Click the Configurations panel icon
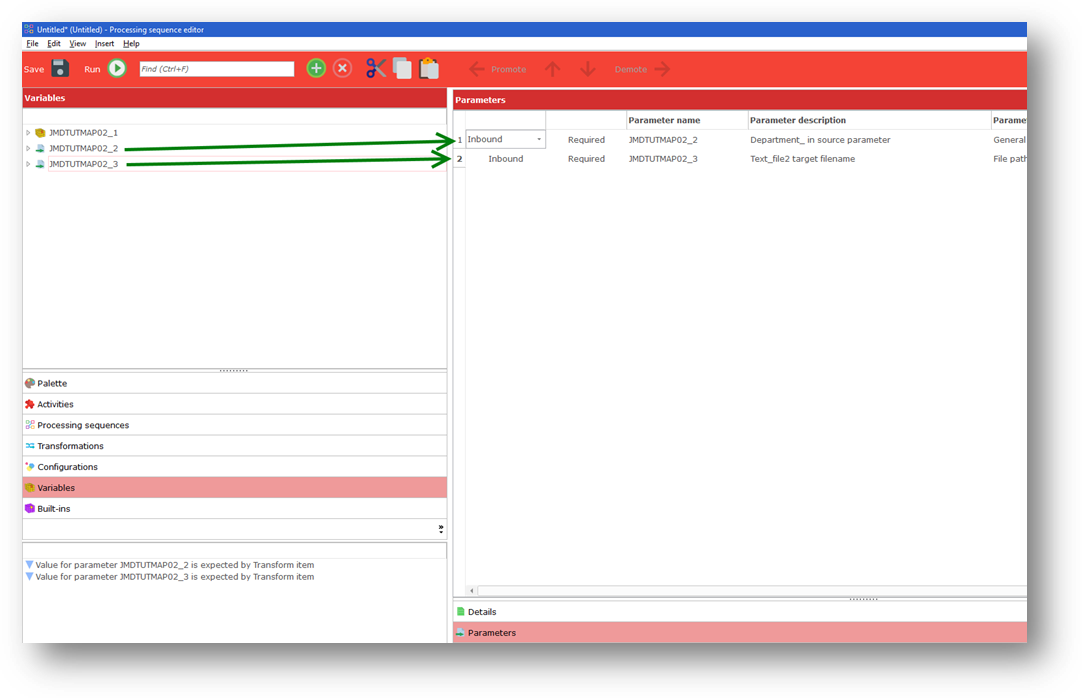The image size is (1082, 698). [x=30, y=466]
